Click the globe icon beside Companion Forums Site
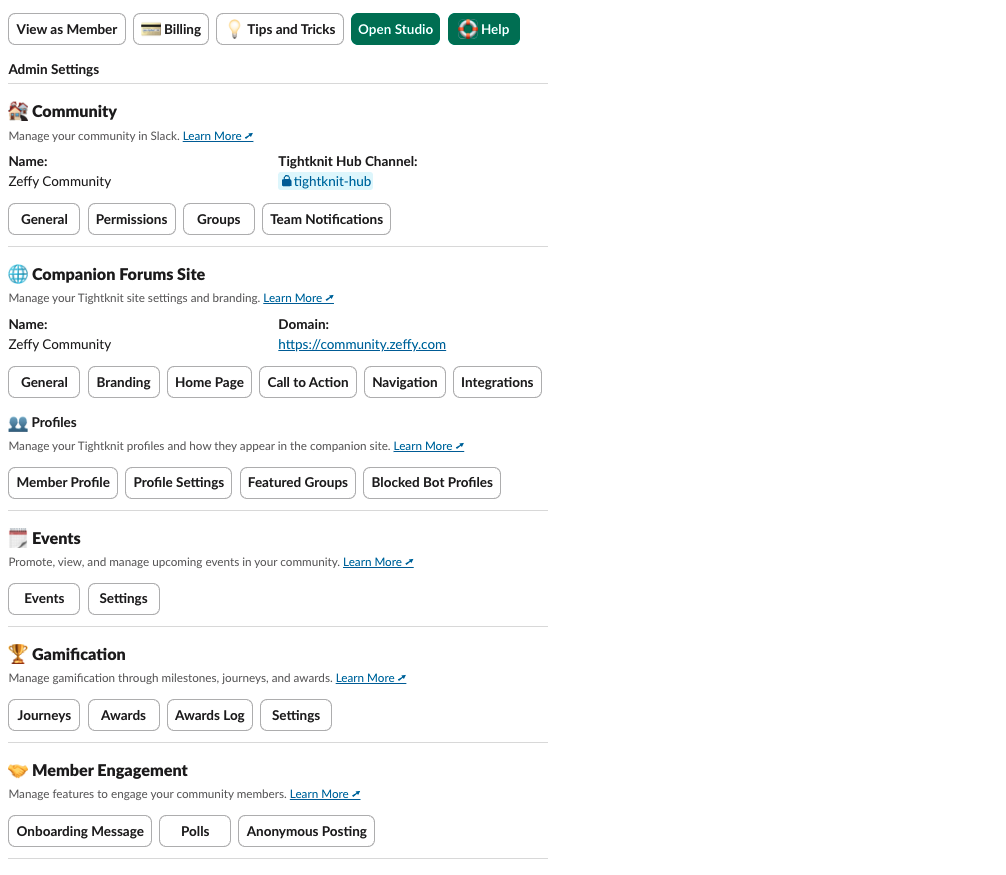 point(17,273)
